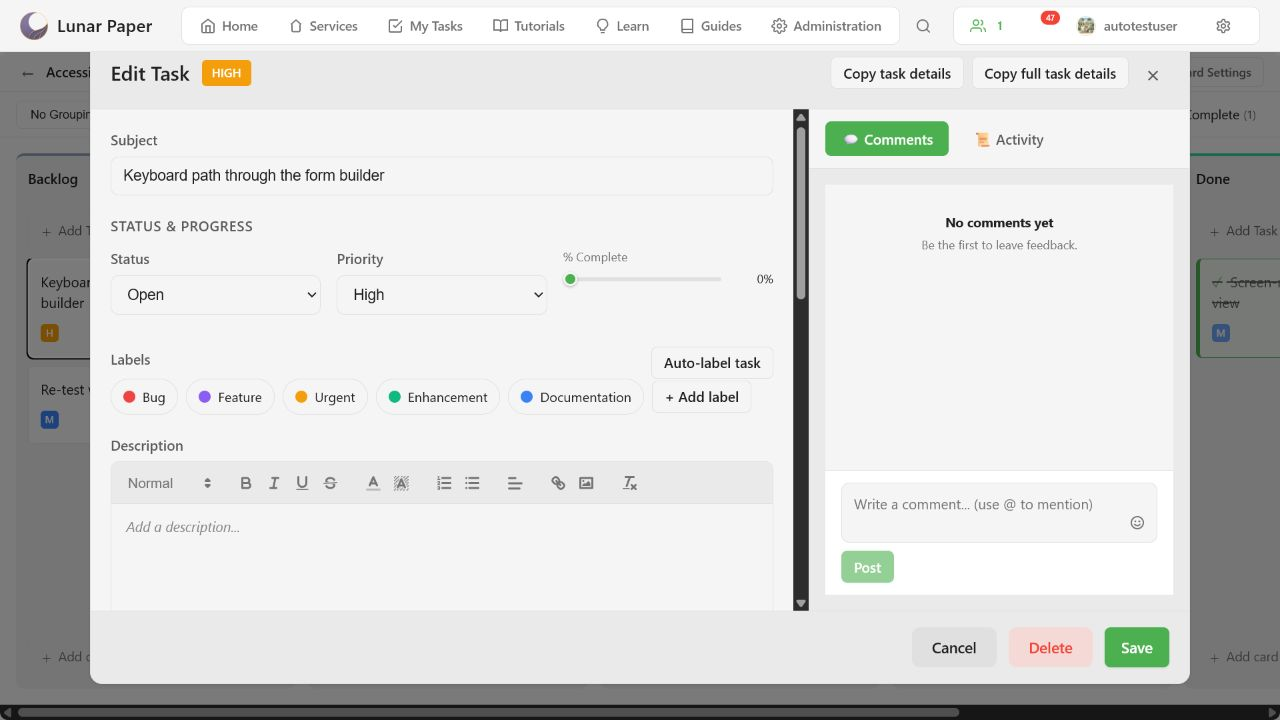Open text alignment options
The width and height of the screenshot is (1280, 720).
(x=515, y=483)
